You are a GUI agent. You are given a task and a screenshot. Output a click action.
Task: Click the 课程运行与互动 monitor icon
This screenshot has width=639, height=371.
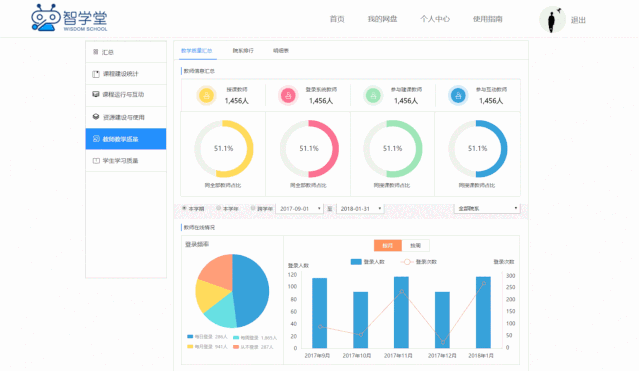click(96, 94)
